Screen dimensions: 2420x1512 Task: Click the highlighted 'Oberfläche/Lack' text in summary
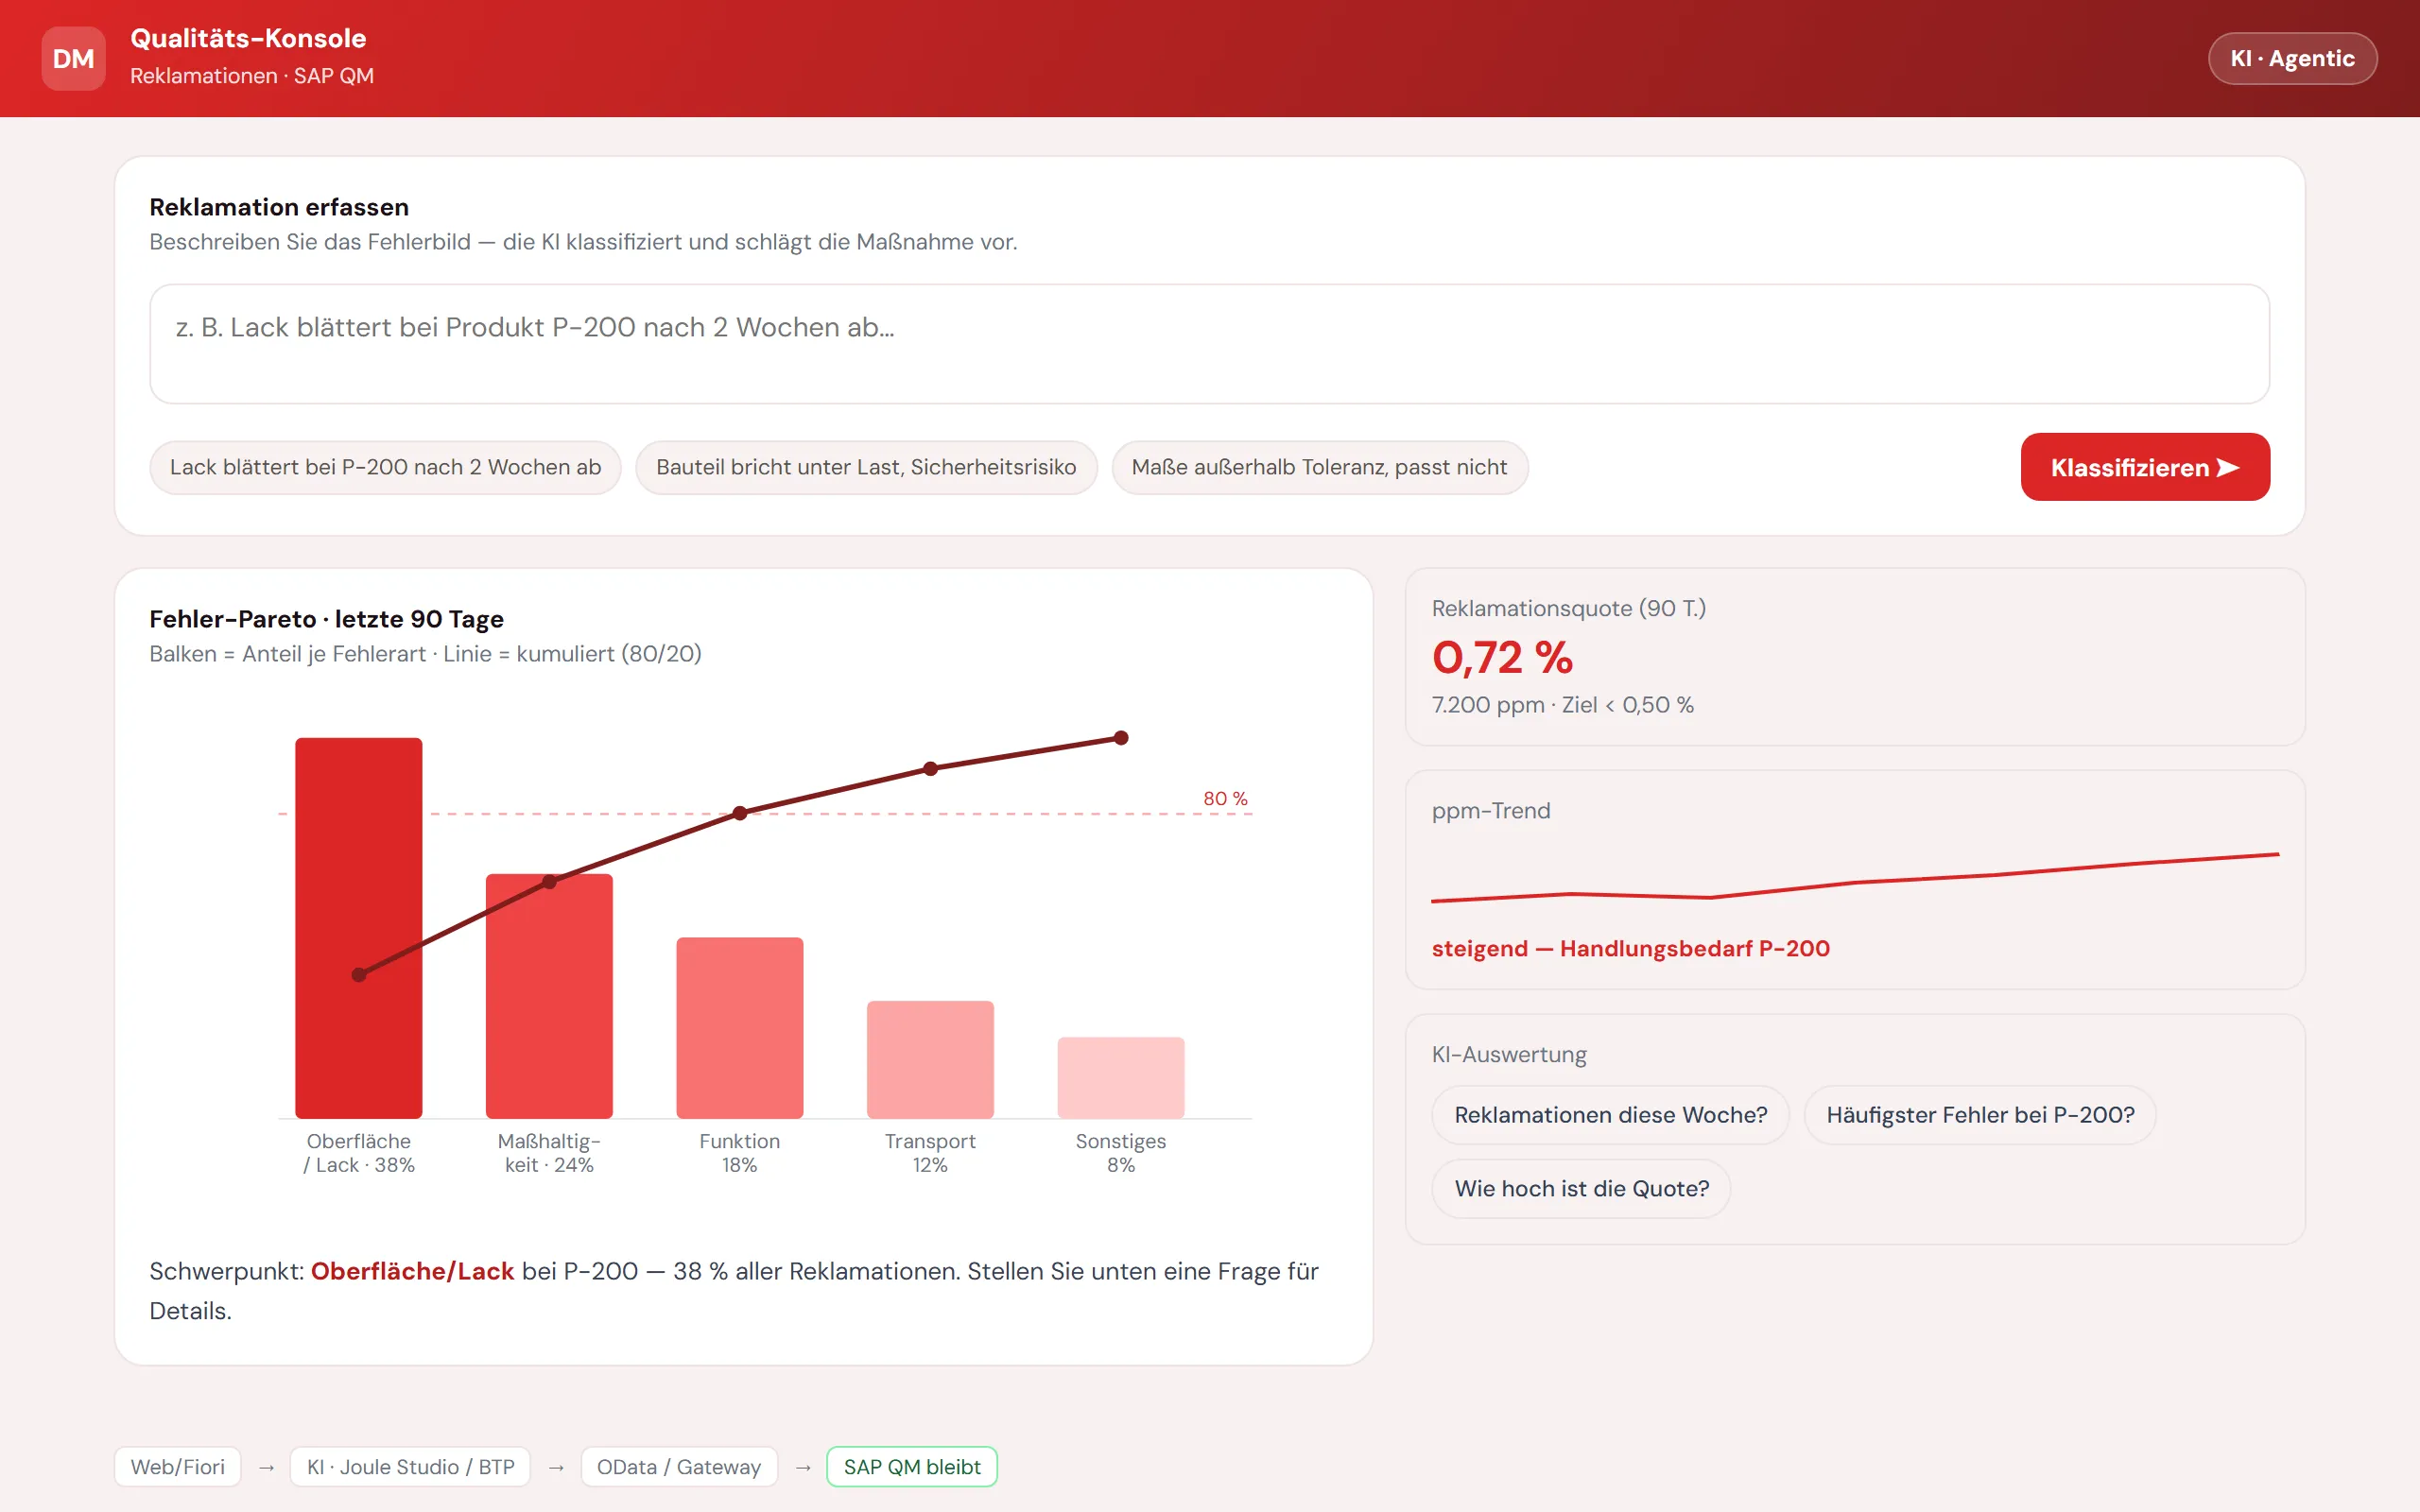(x=412, y=1271)
